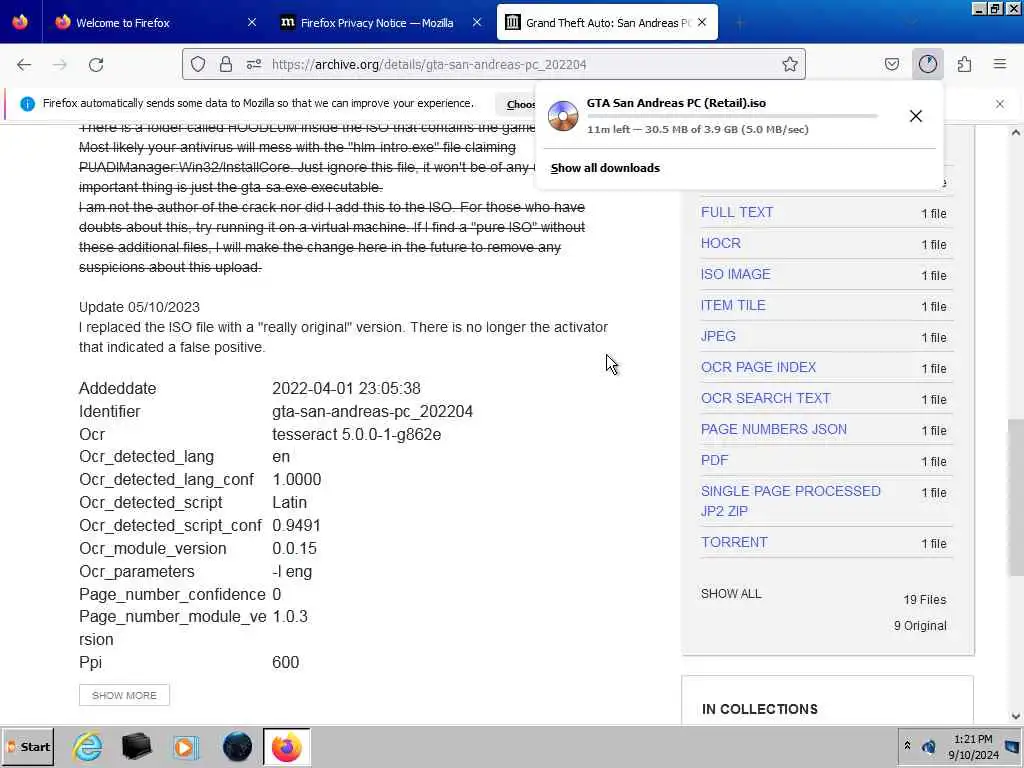1024x768 pixels.
Task: Click the Firefox taskbar button
Action: (287, 746)
